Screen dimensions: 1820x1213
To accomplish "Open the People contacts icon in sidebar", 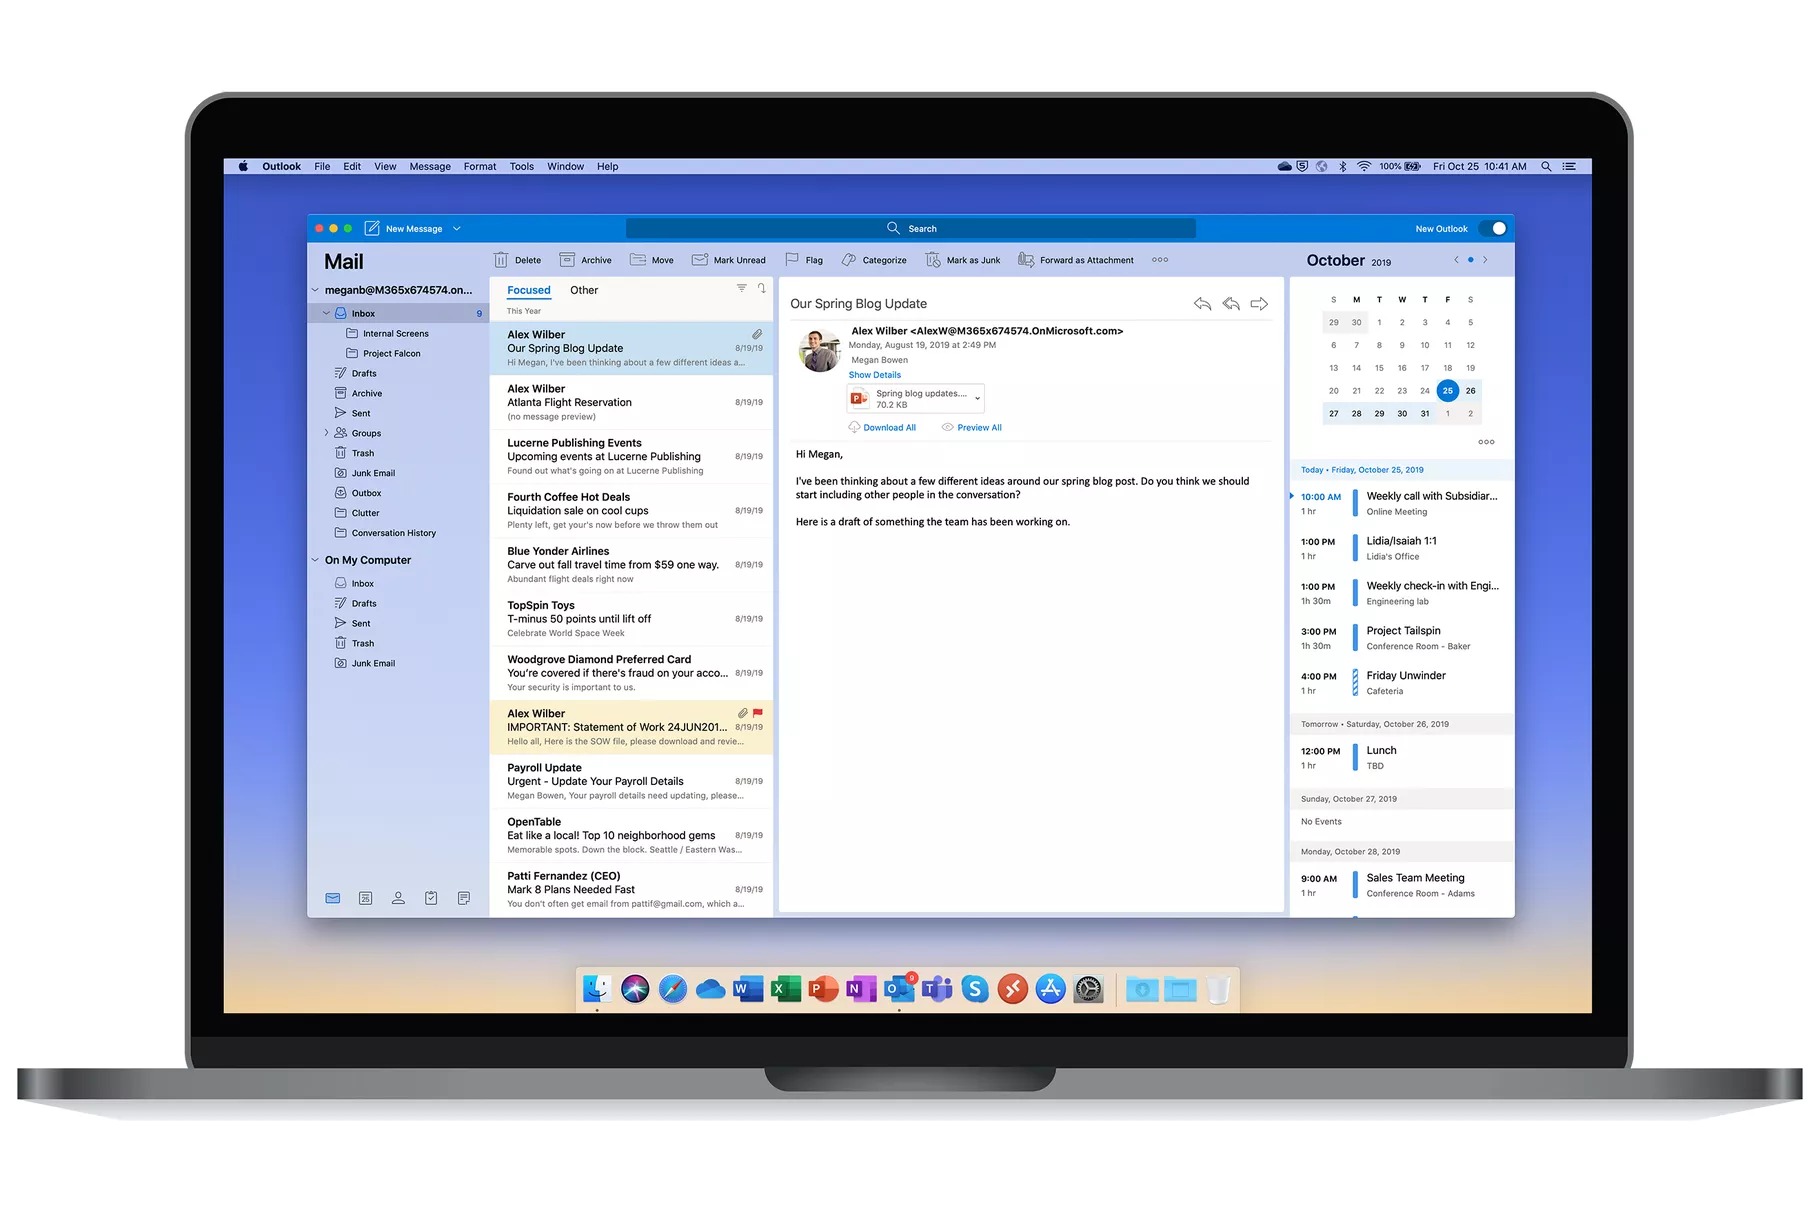I will [x=398, y=898].
